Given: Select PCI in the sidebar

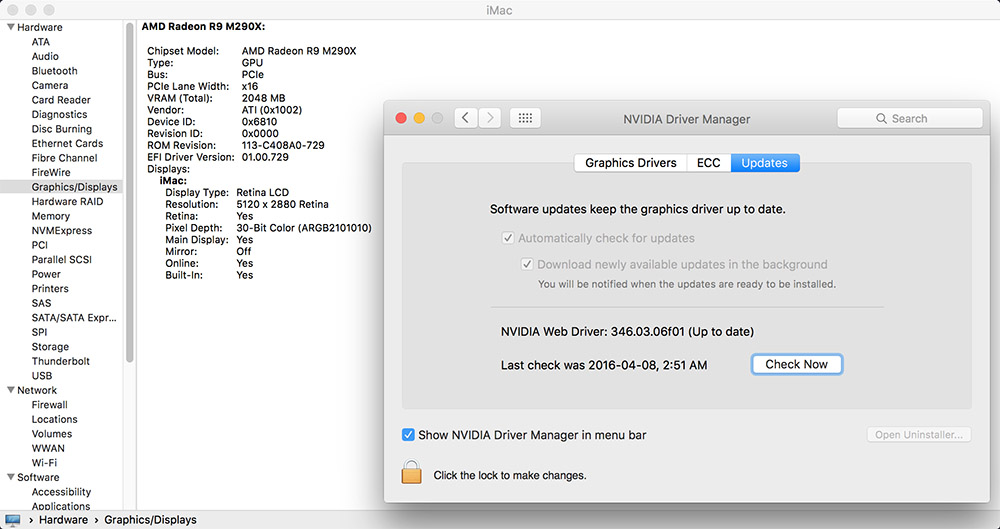Looking at the screenshot, I should pyautogui.click(x=40, y=245).
